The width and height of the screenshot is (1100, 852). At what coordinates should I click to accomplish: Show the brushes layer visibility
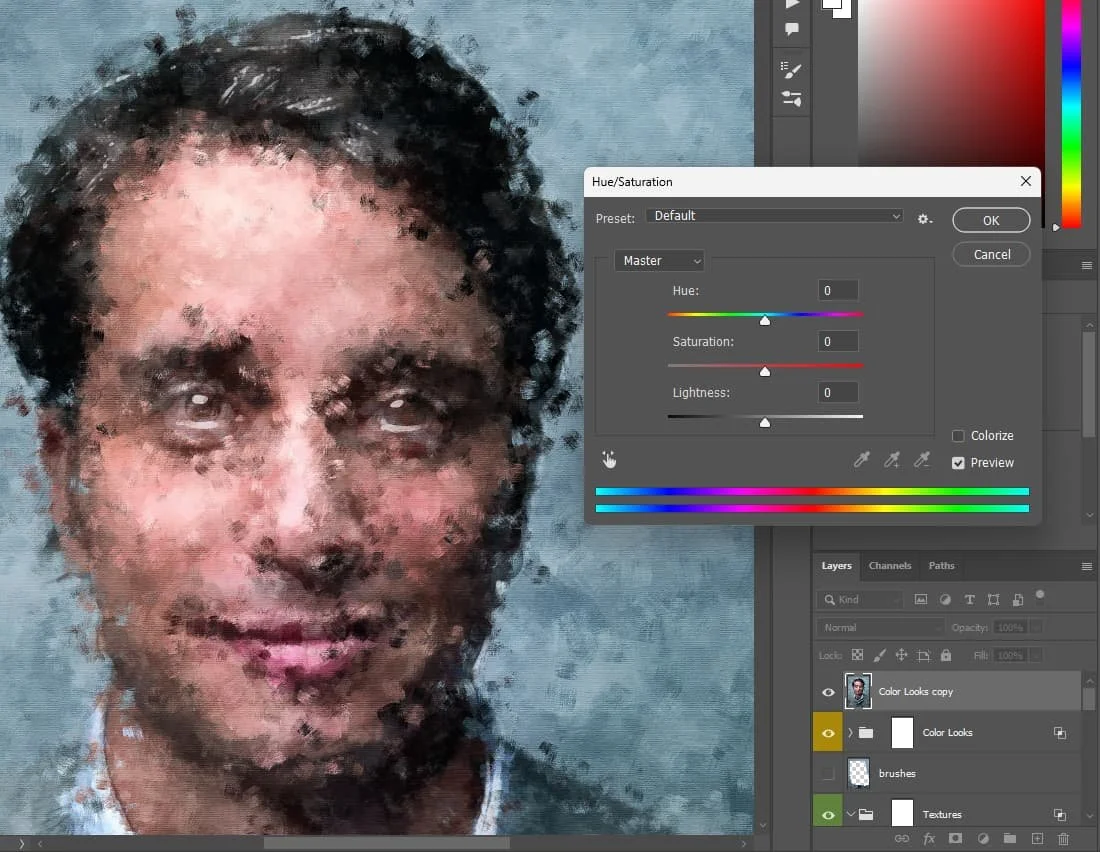(x=828, y=773)
